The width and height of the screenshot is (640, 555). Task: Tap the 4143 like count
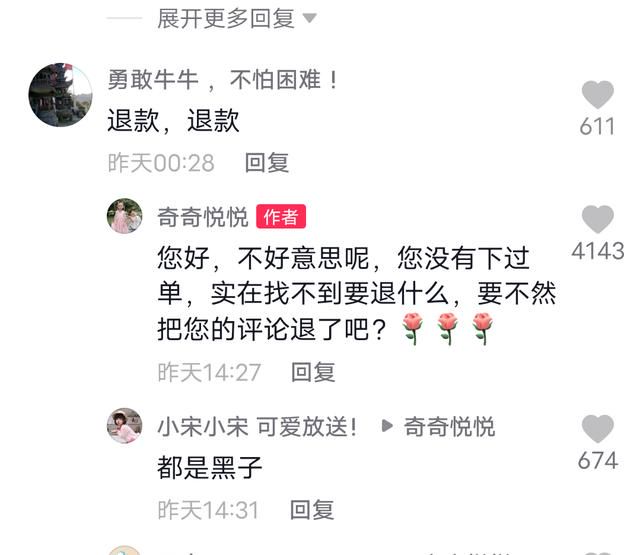(x=598, y=251)
